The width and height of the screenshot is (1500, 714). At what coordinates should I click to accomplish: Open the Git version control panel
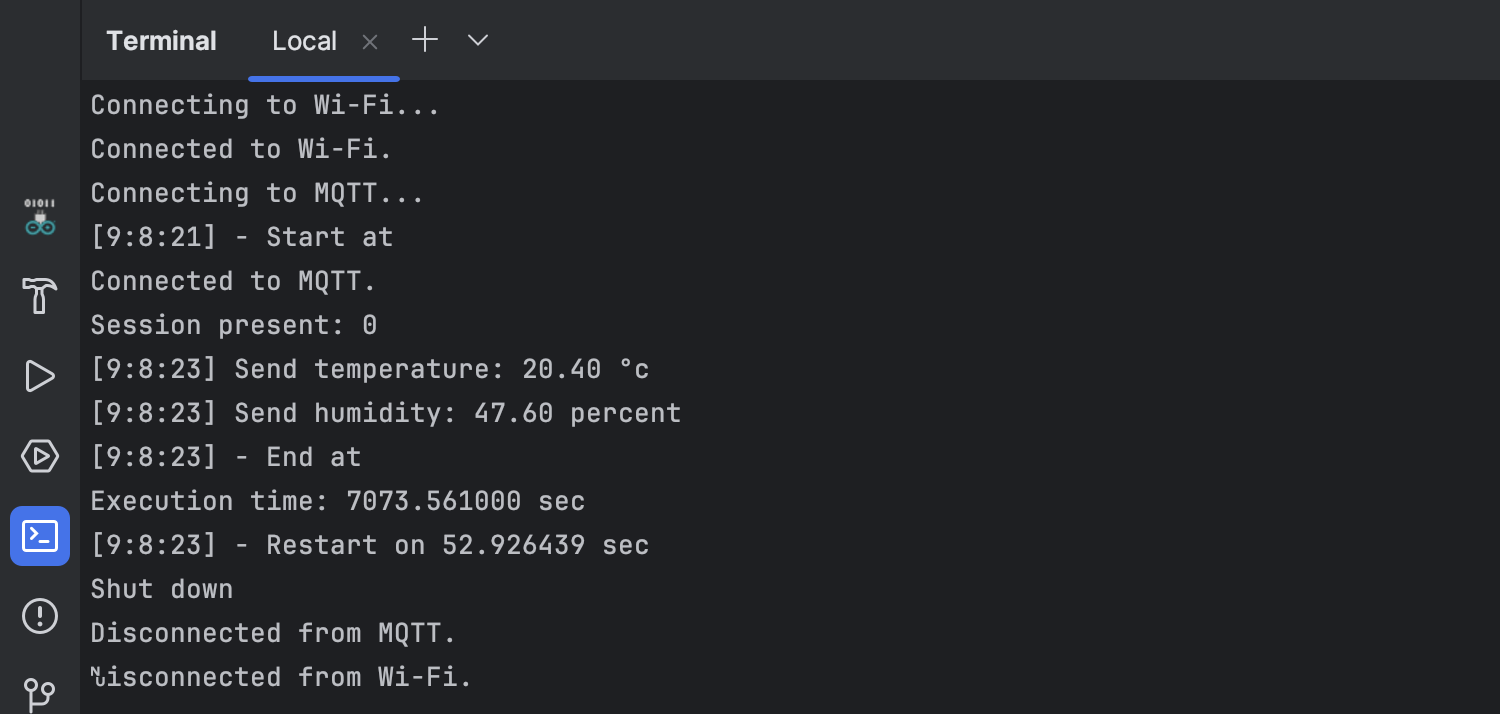point(40,694)
